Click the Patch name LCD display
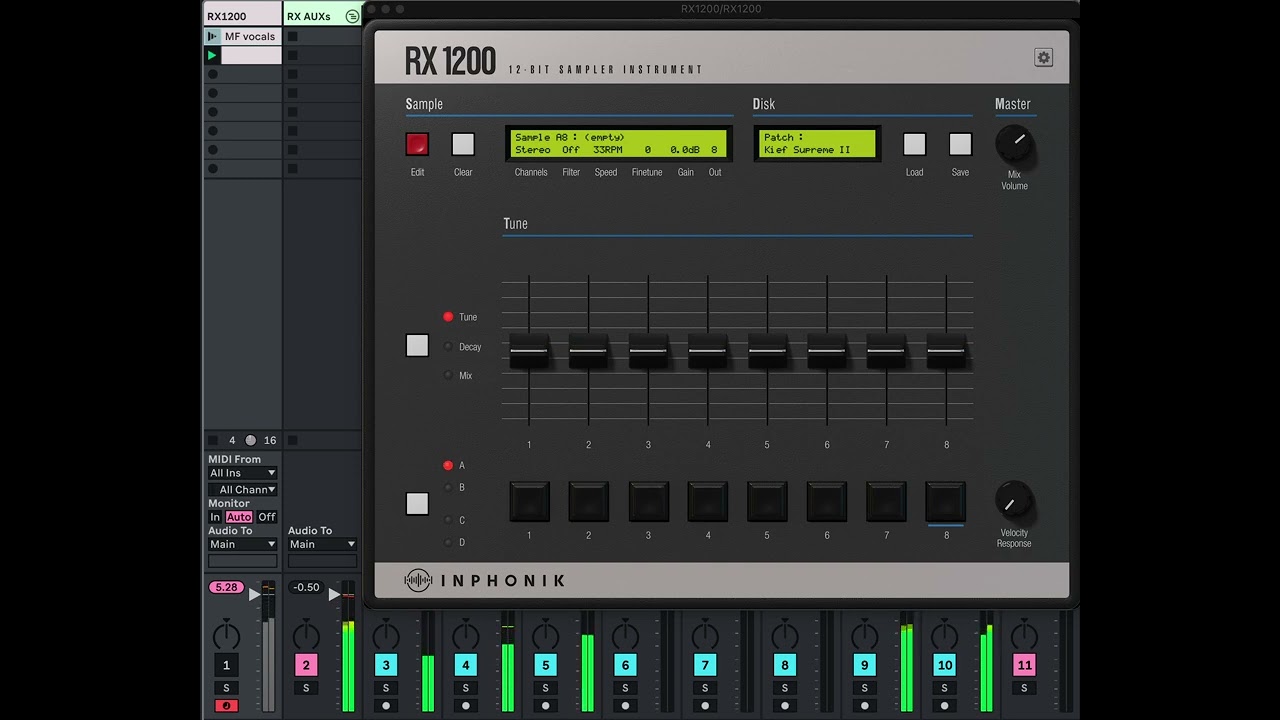Screen dimensions: 1280x720 pos(817,143)
